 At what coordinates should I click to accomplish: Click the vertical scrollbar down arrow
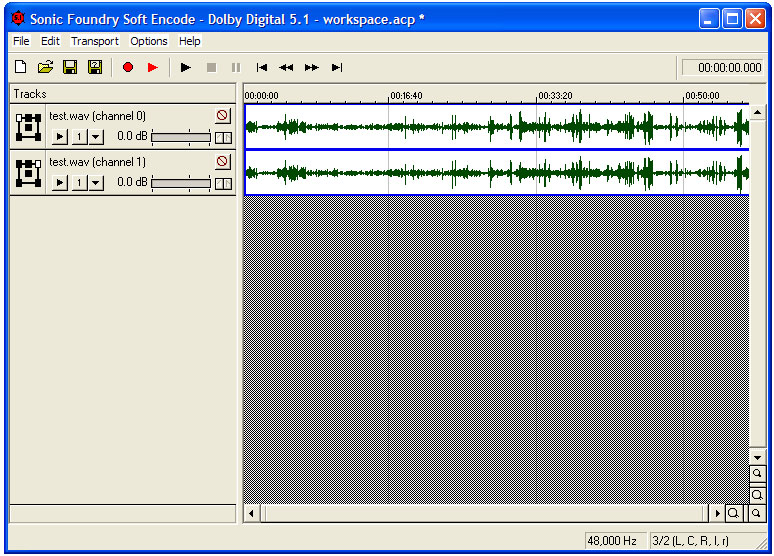tap(758, 457)
